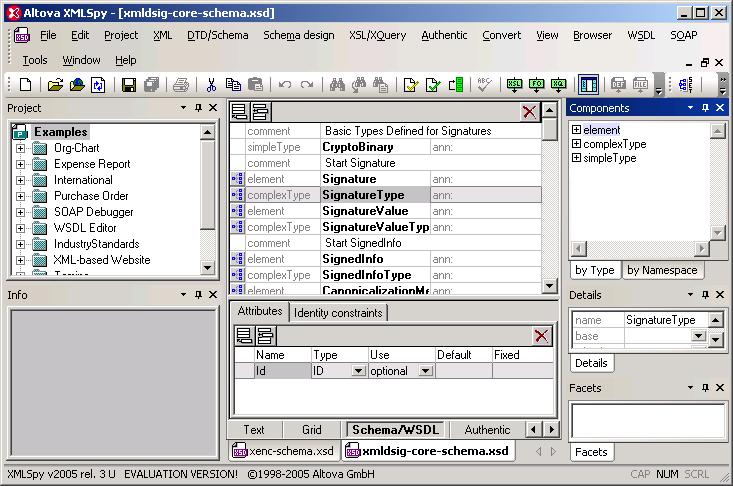Click the Save All toolbar icon
Viewport: 733px width, 486px height.
point(151,85)
